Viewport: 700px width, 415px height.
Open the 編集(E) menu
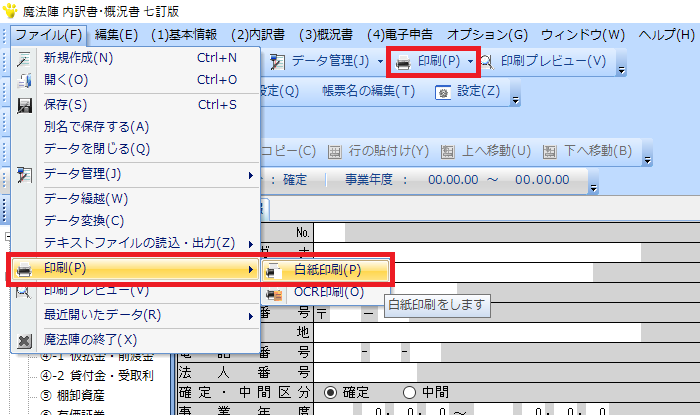point(116,34)
